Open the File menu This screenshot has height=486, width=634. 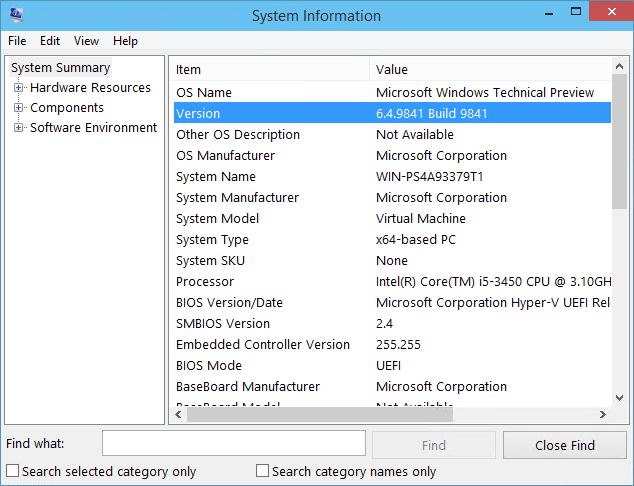tap(17, 41)
